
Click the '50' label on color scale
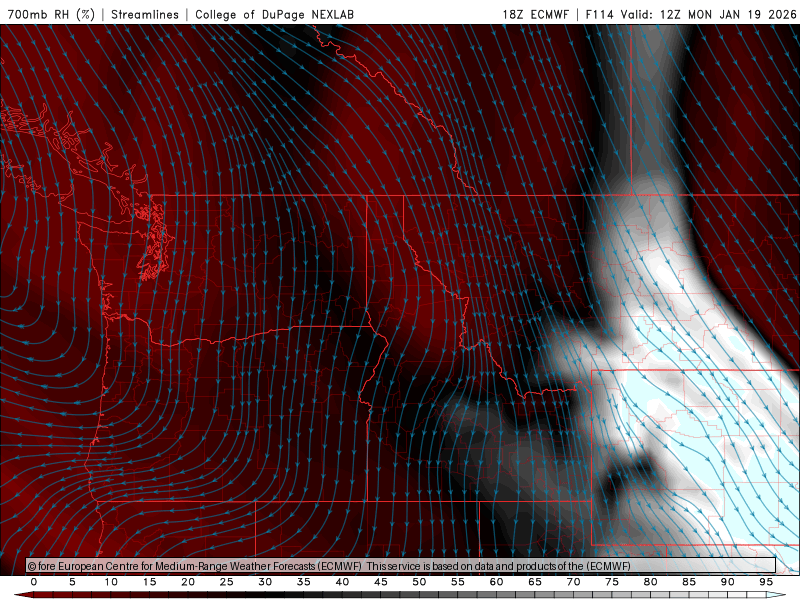point(419,582)
